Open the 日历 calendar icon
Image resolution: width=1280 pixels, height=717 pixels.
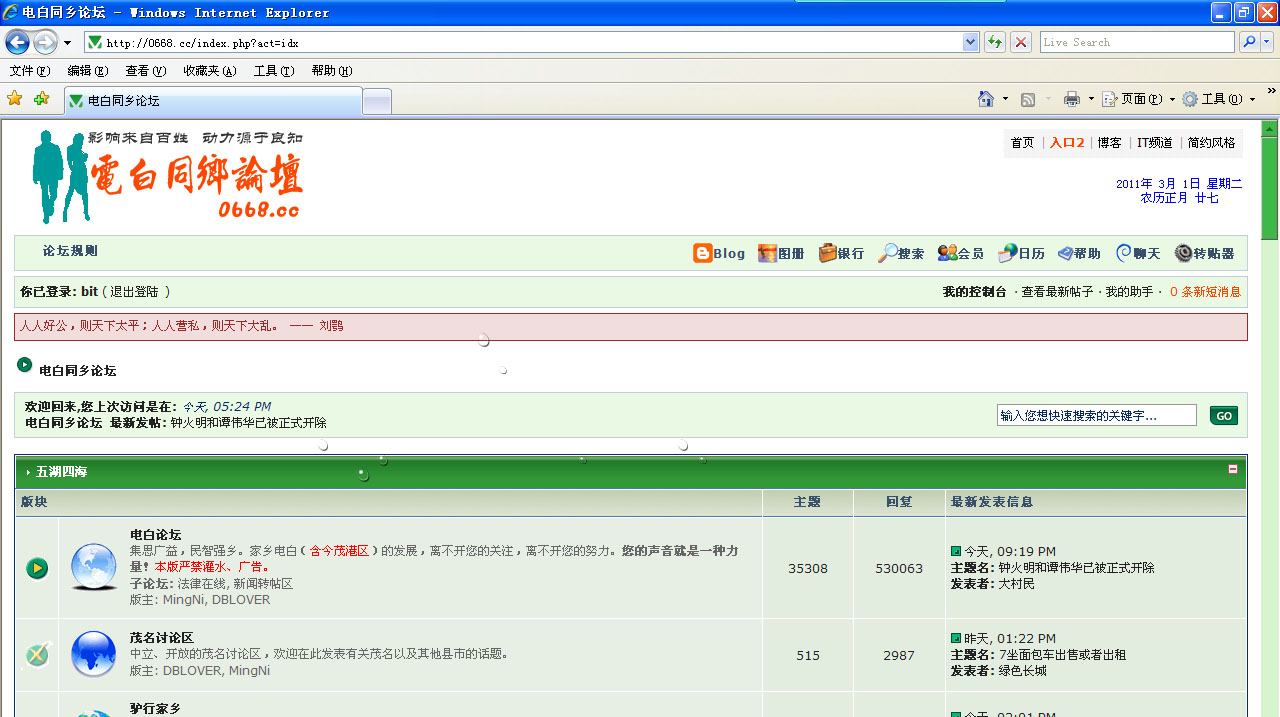tap(1008, 254)
